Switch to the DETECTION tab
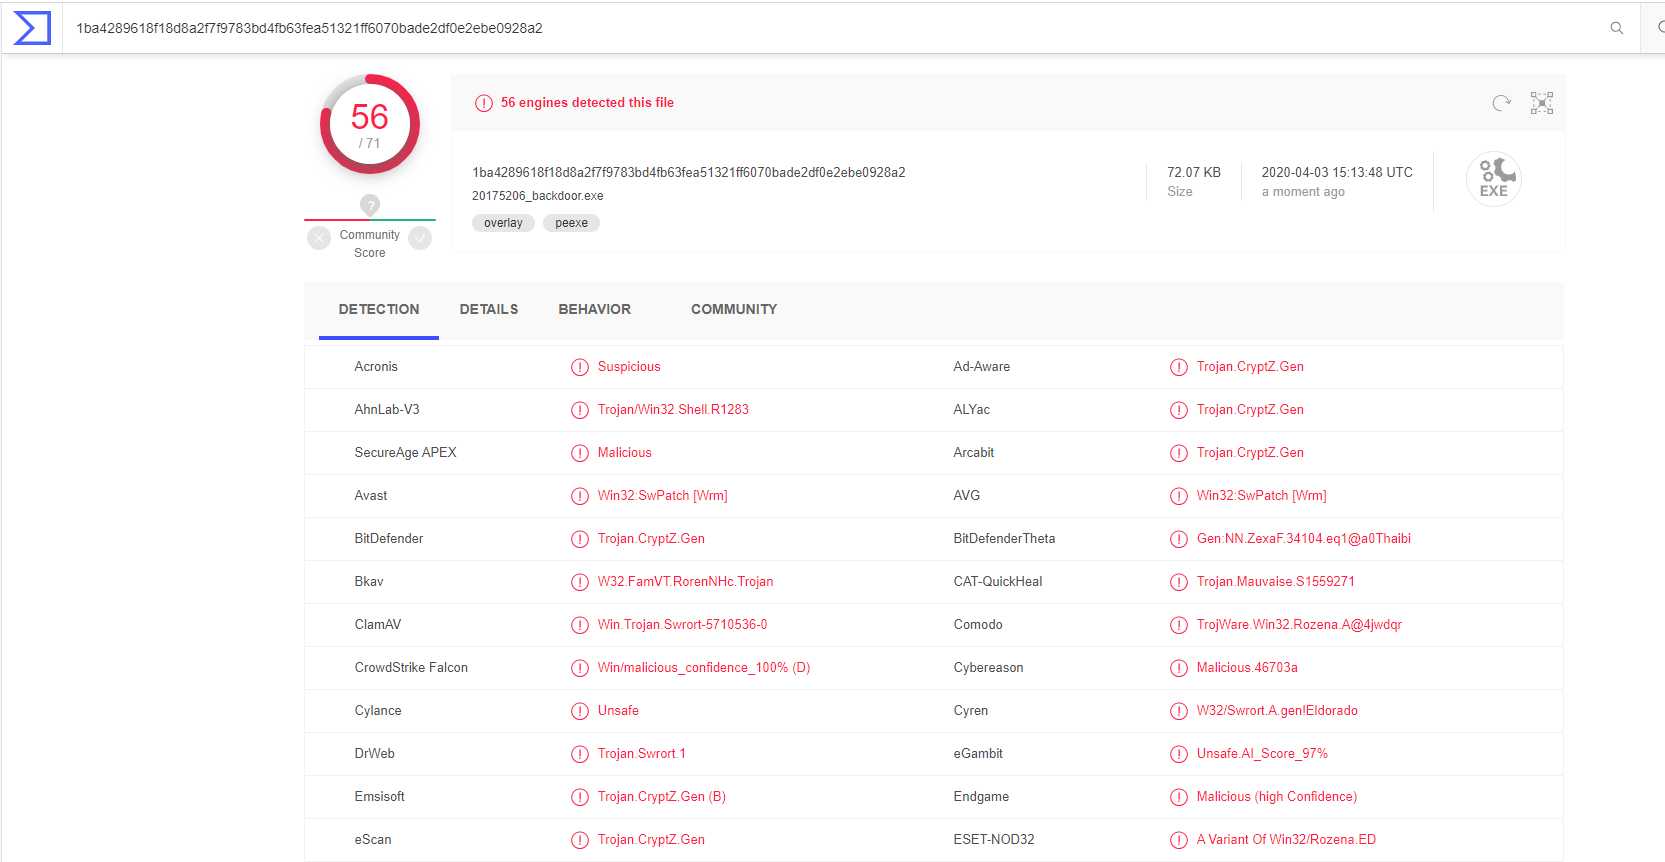This screenshot has height=862, width=1665. point(379,309)
